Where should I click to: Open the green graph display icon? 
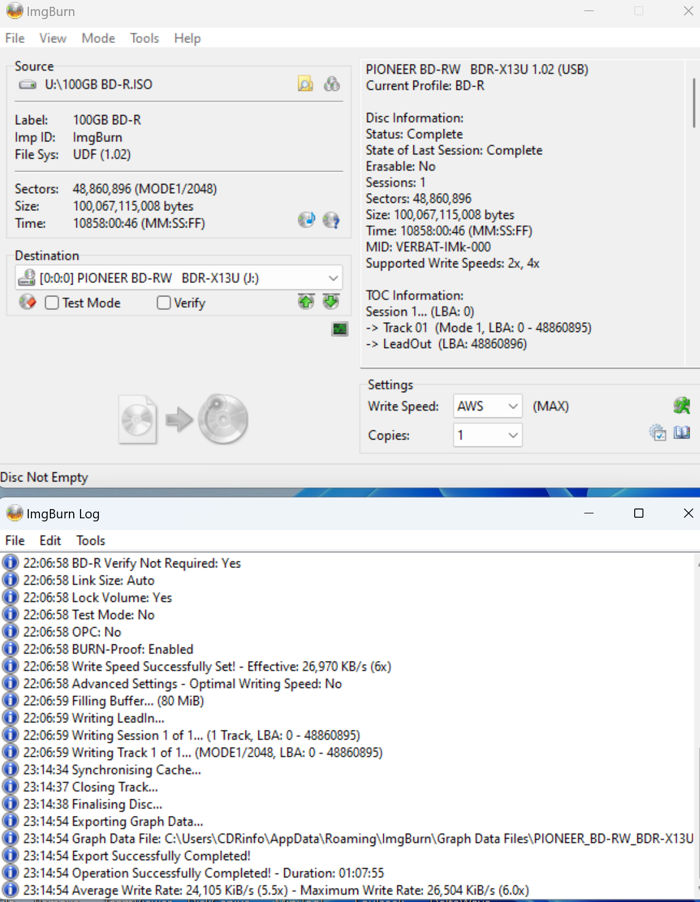click(x=340, y=329)
